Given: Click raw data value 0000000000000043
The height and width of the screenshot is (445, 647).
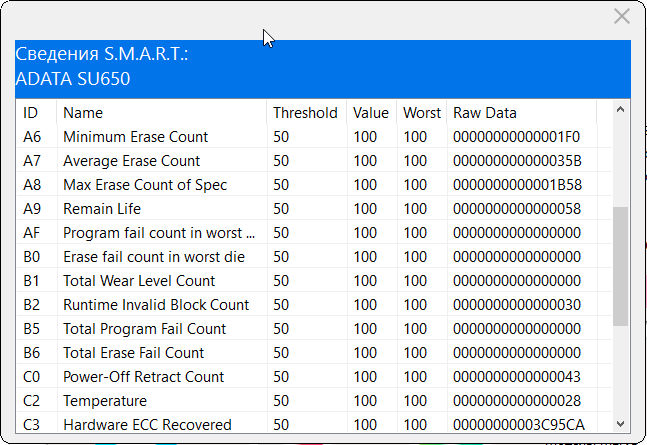Looking at the screenshot, I should (517, 376).
